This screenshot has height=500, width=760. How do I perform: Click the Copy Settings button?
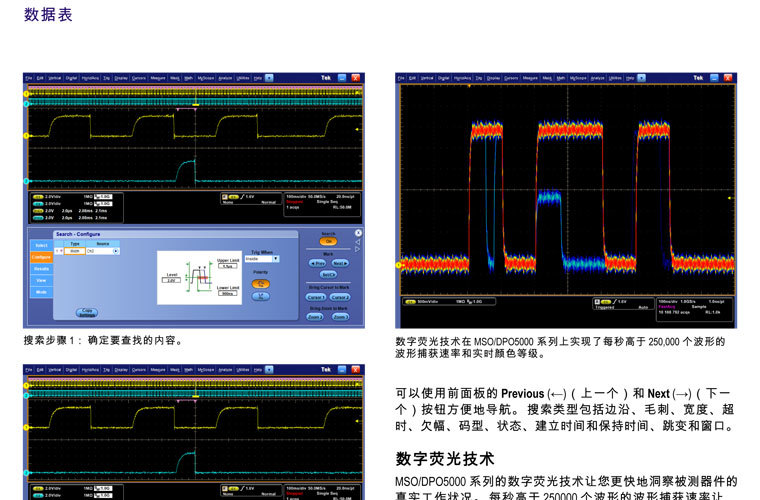[87, 313]
